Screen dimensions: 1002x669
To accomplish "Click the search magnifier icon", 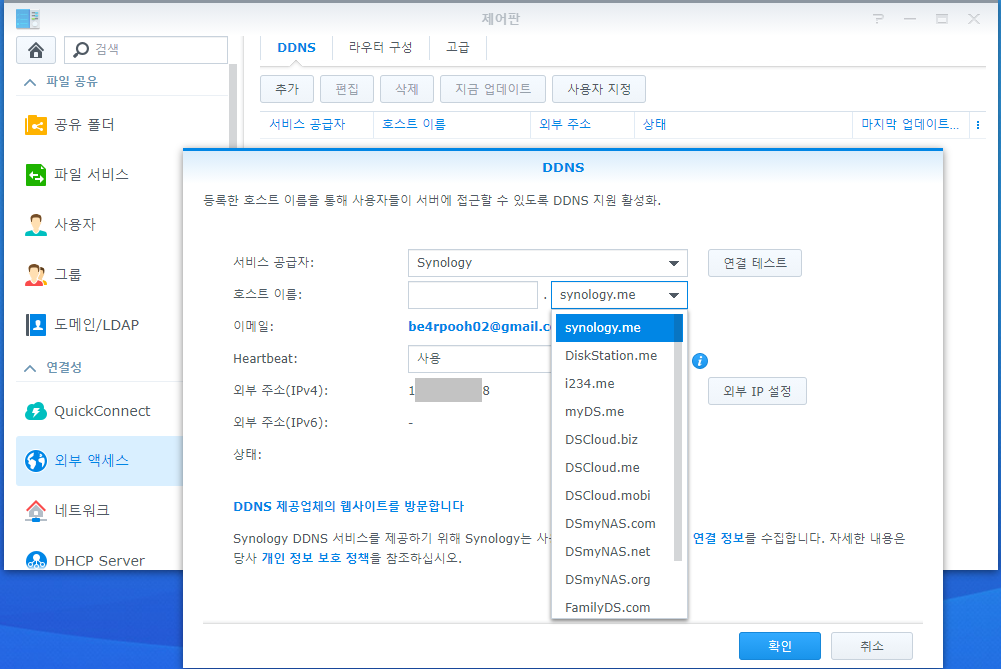I will [x=81, y=49].
